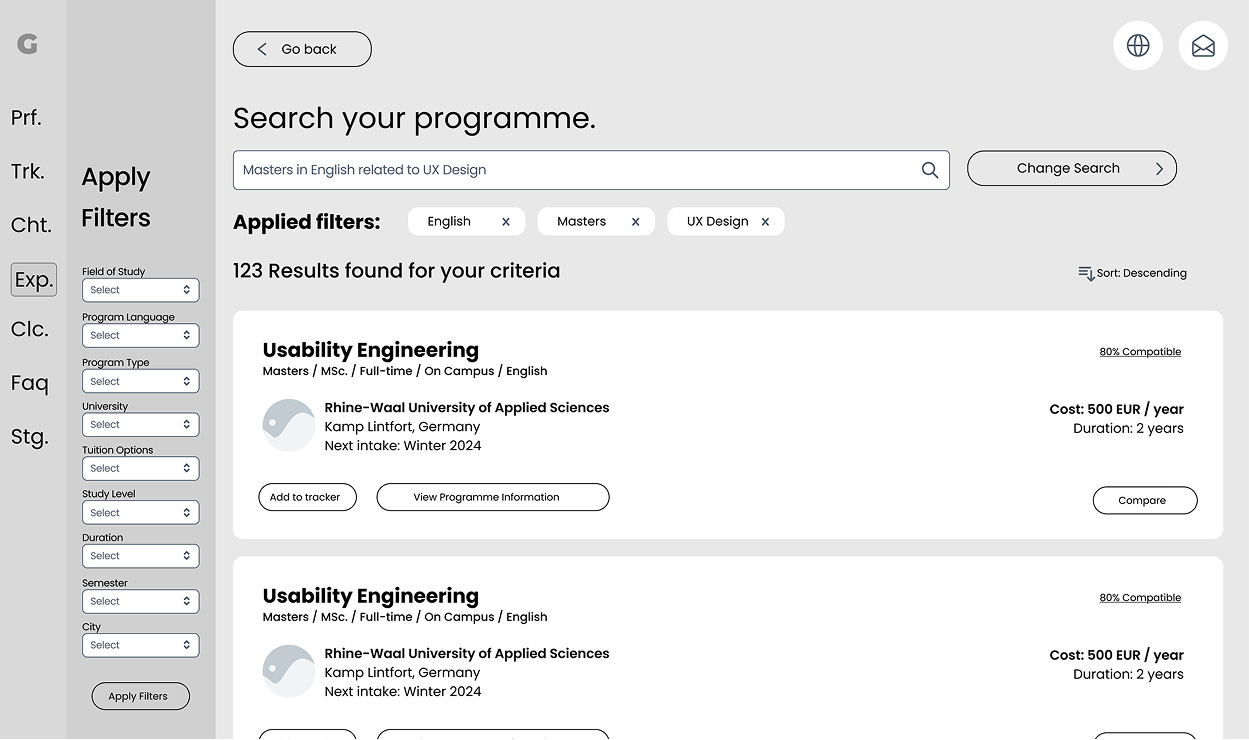The height and width of the screenshot is (740, 1249).
Task: Select Exp. in sidebar
Action: (34, 280)
